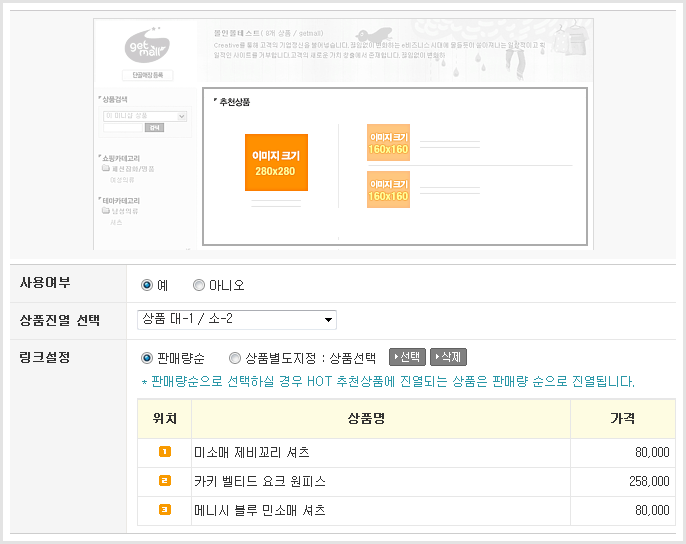Viewport: 686px width, 544px height.
Task: Click the lower 160x160 image placeholder
Action: coord(388,190)
